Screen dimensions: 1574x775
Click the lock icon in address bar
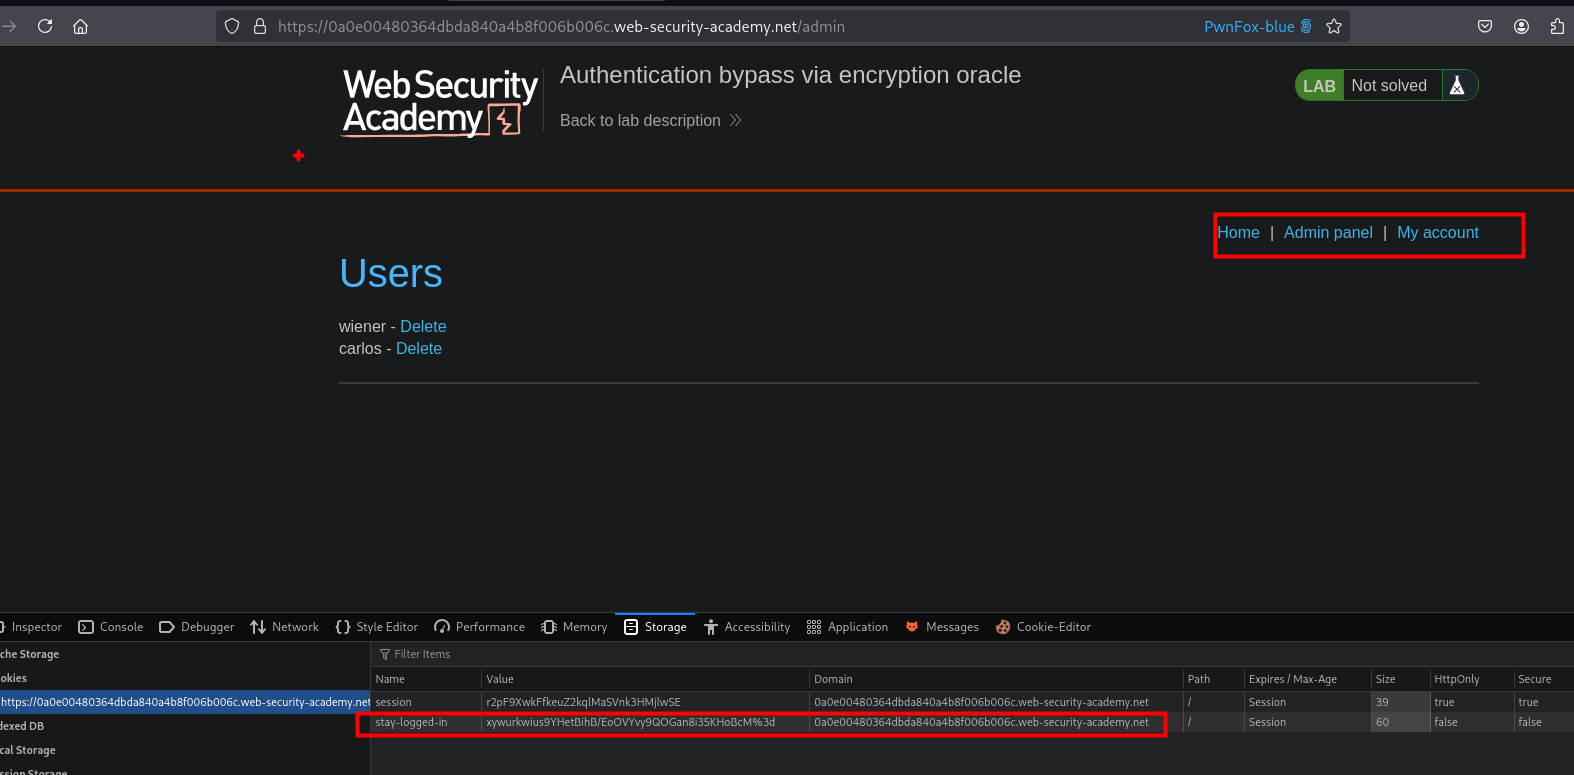tap(260, 26)
